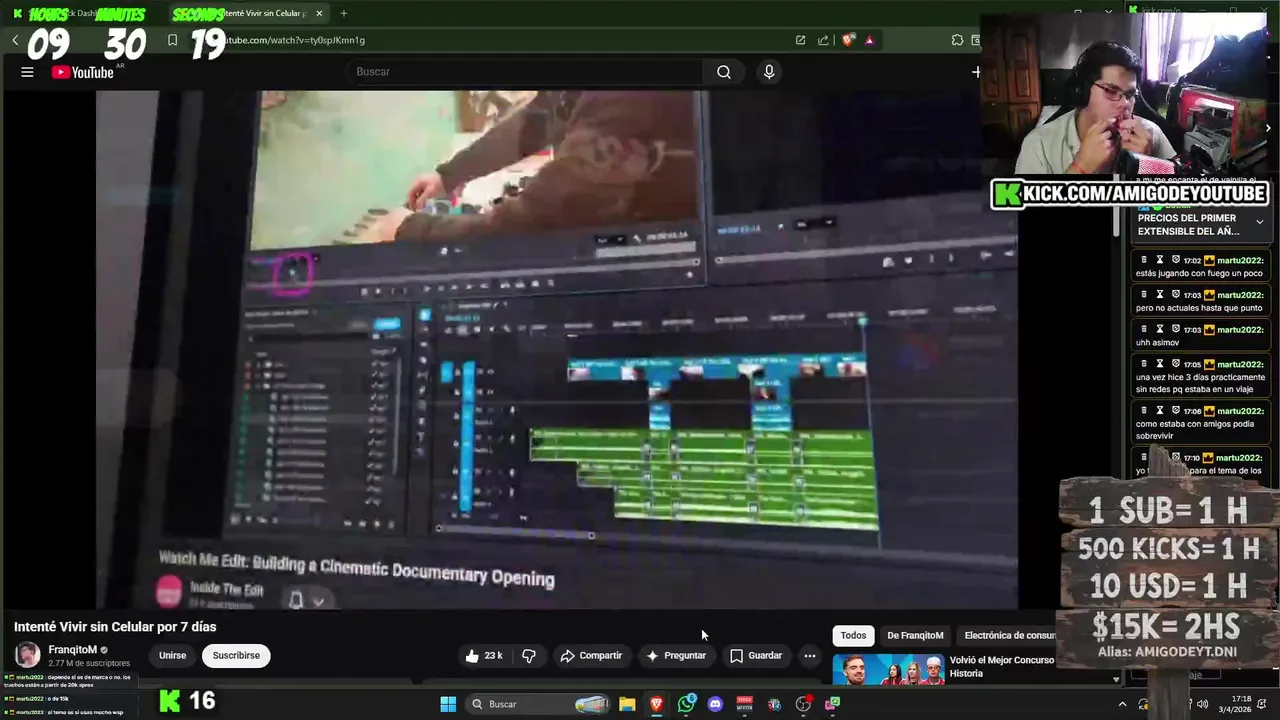Screen dimensions: 1280x720
Task: Click the Unirse button
Action: point(172,656)
